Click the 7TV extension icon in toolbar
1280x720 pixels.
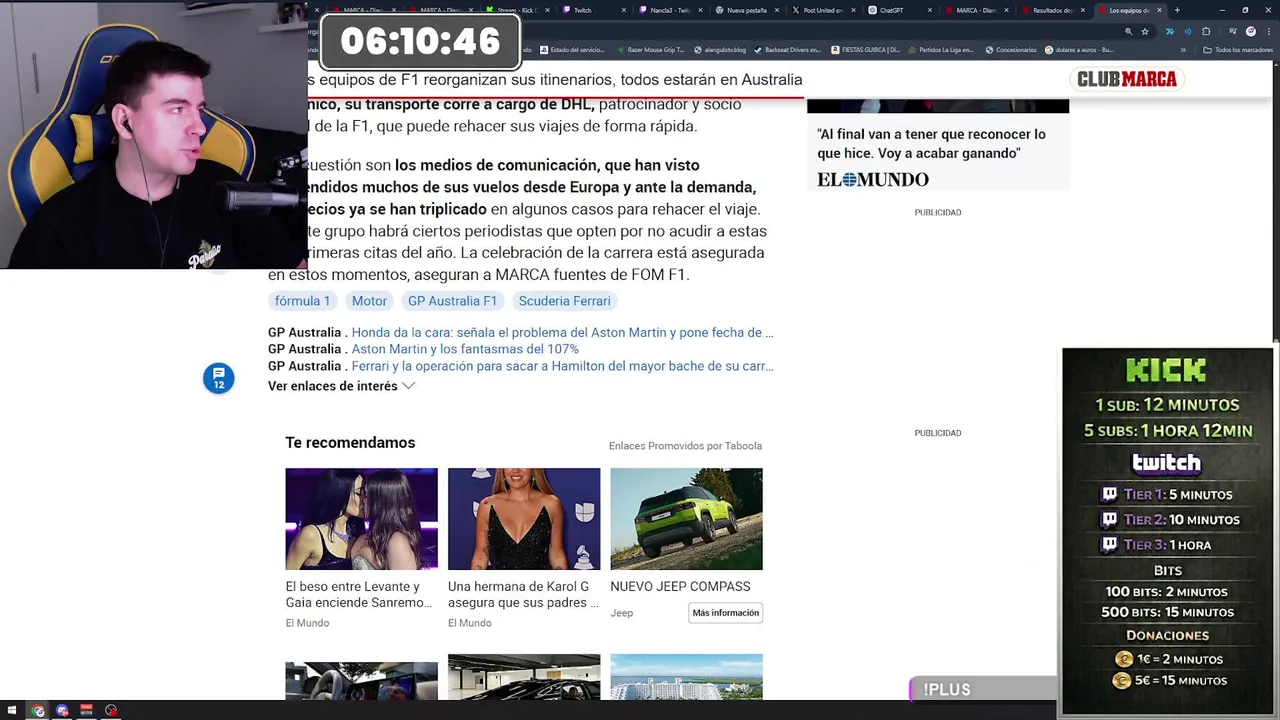coord(1169,31)
